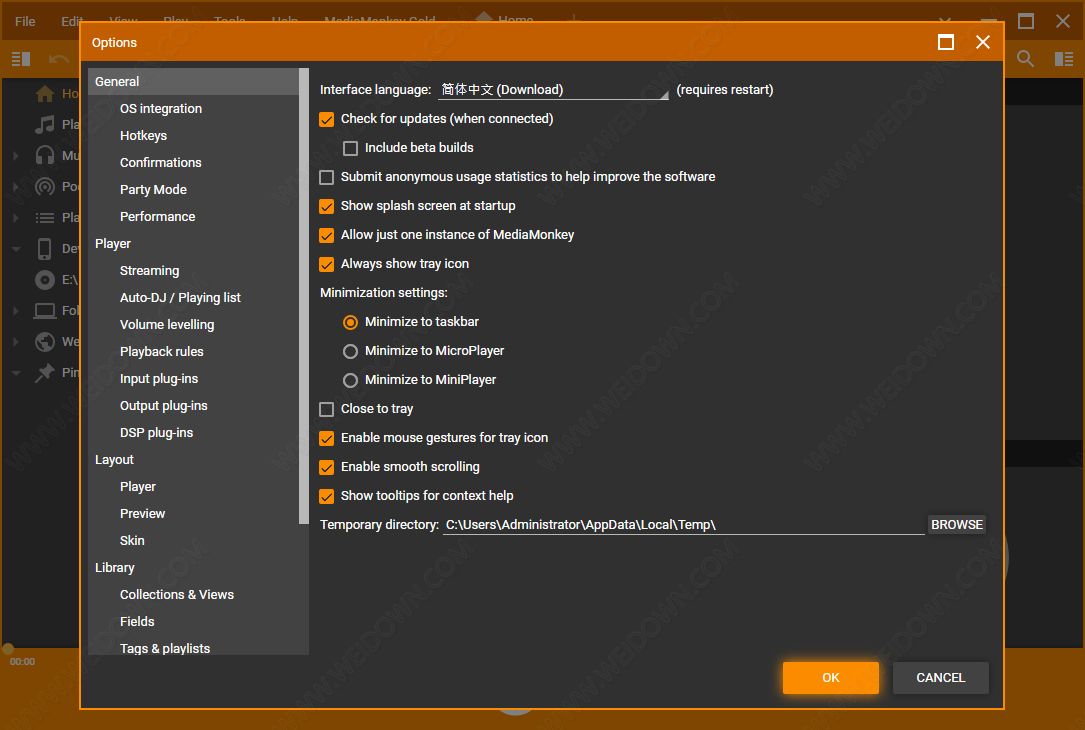Collapse the pinned node arrow in tree
Screen dimensions: 1085x730
(16, 373)
